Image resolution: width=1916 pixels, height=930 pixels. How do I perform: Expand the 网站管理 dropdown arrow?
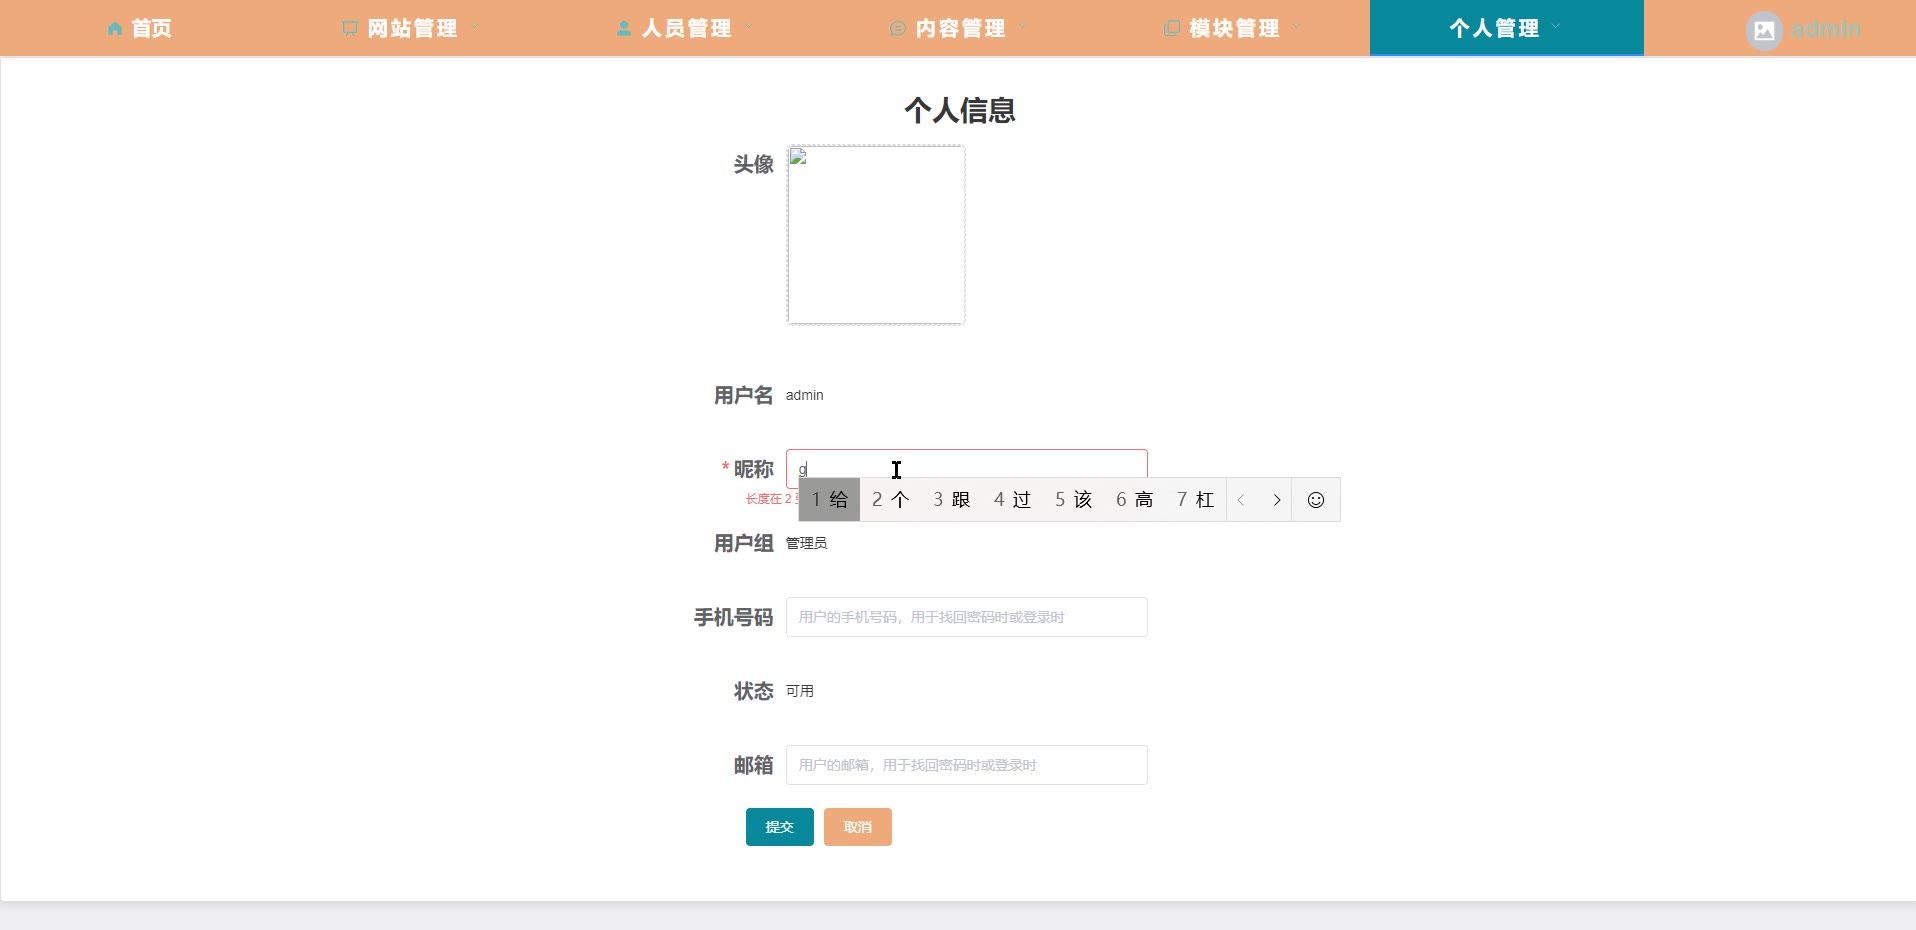click(475, 27)
